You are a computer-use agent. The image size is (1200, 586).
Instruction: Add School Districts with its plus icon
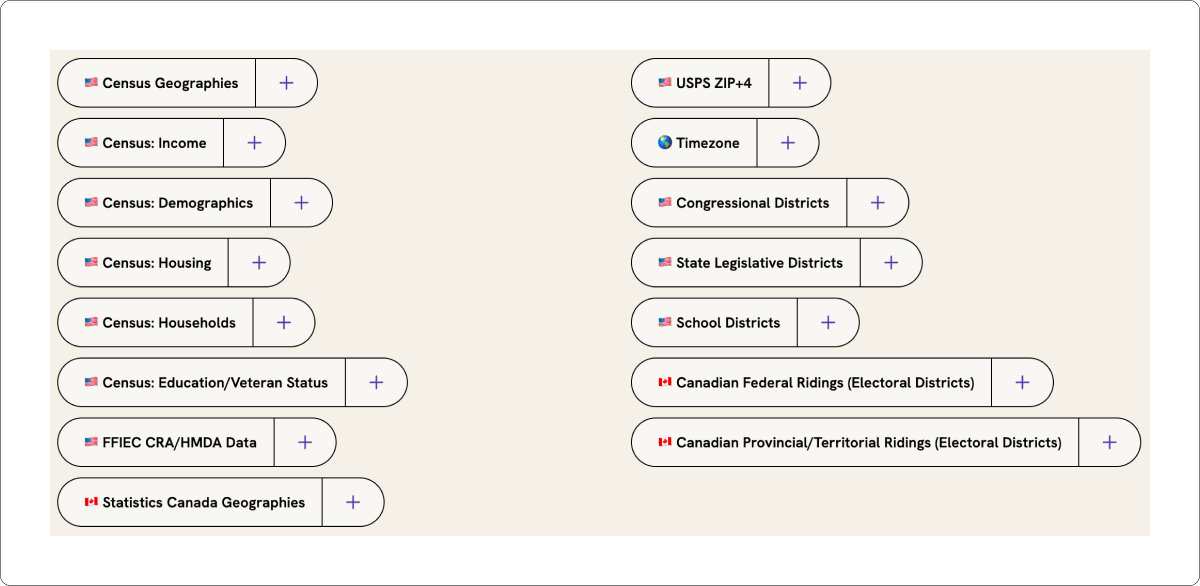828,323
